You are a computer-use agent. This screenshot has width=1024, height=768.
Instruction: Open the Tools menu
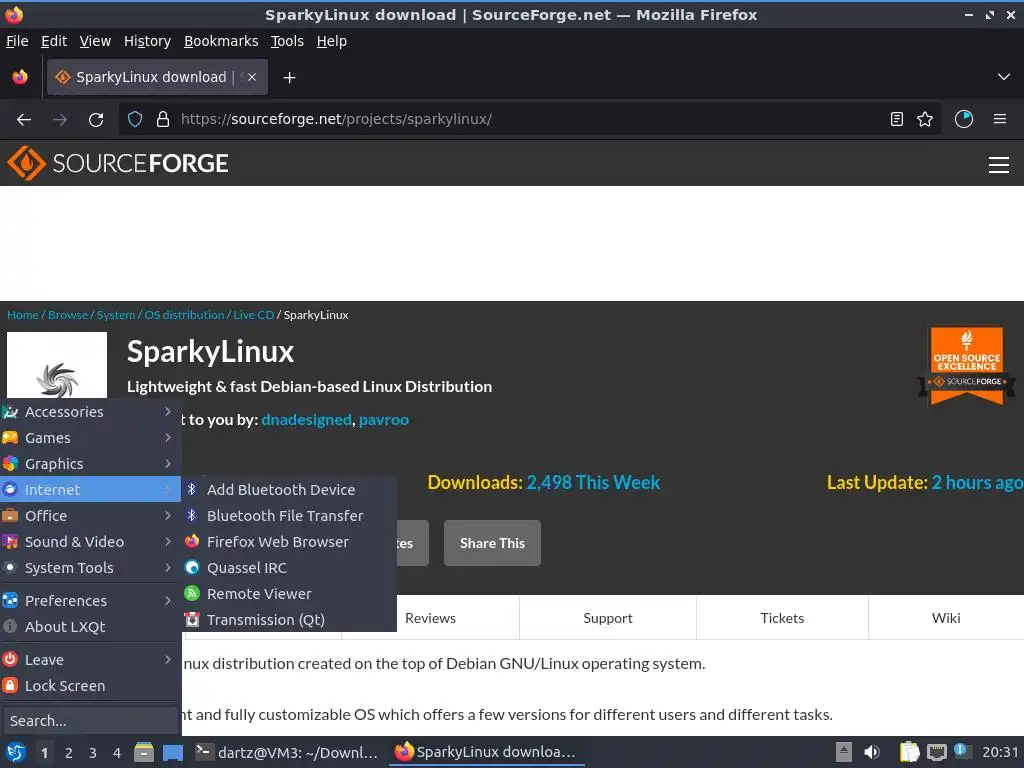pos(287,41)
